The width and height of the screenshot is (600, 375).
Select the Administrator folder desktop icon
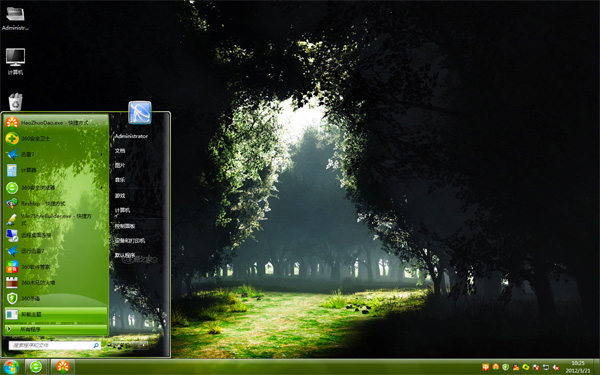[15, 18]
